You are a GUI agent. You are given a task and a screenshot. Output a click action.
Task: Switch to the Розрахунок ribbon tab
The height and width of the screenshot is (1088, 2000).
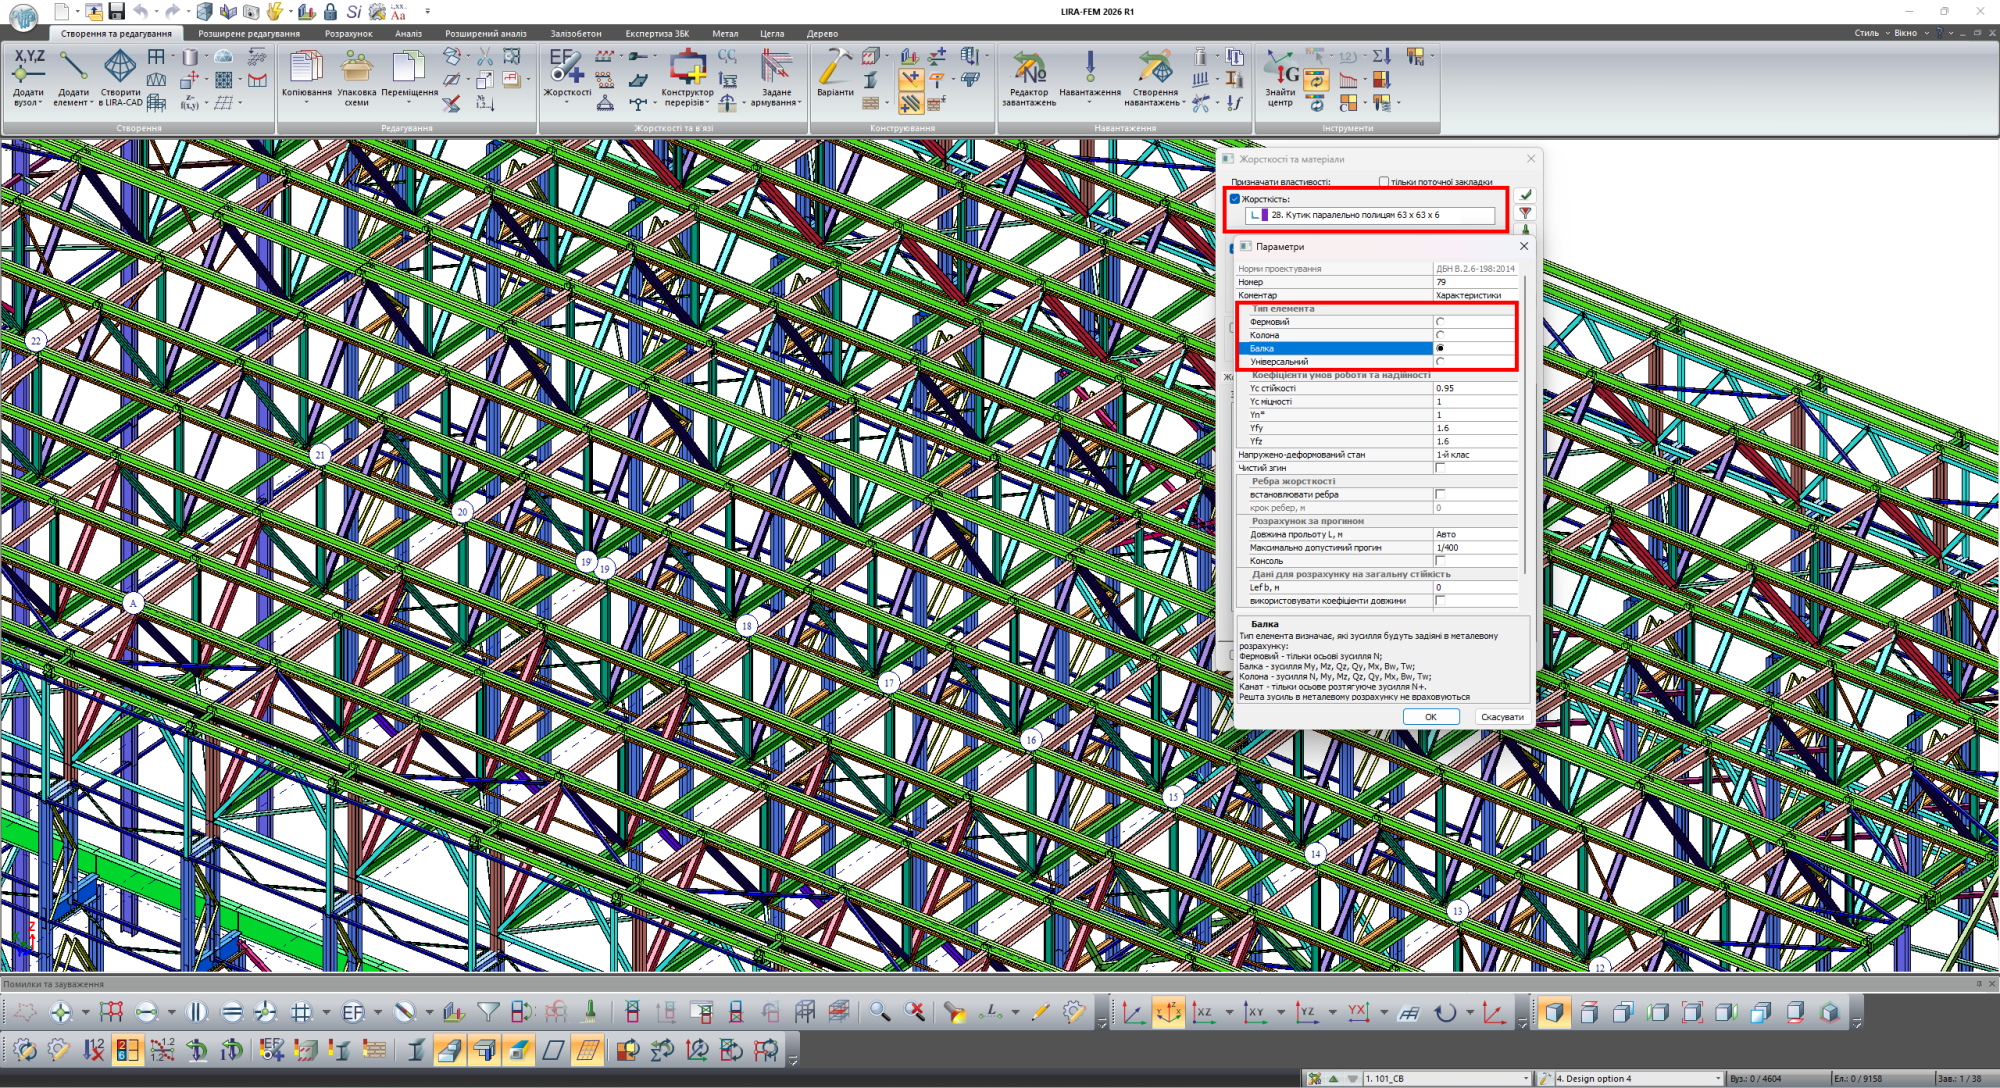click(348, 33)
